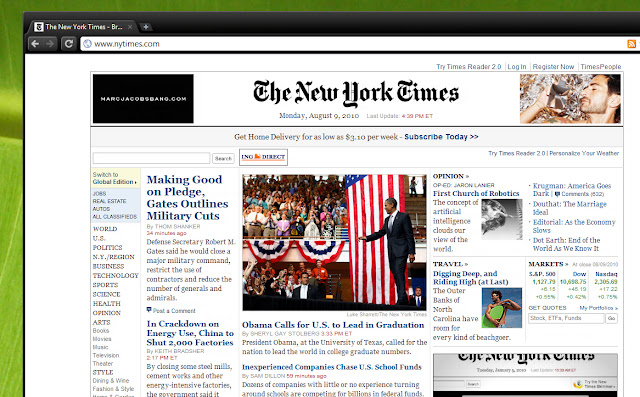Viewport: 640px width, 397px height.
Task: Open Autos in the sidebar
Action: [101, 209]
